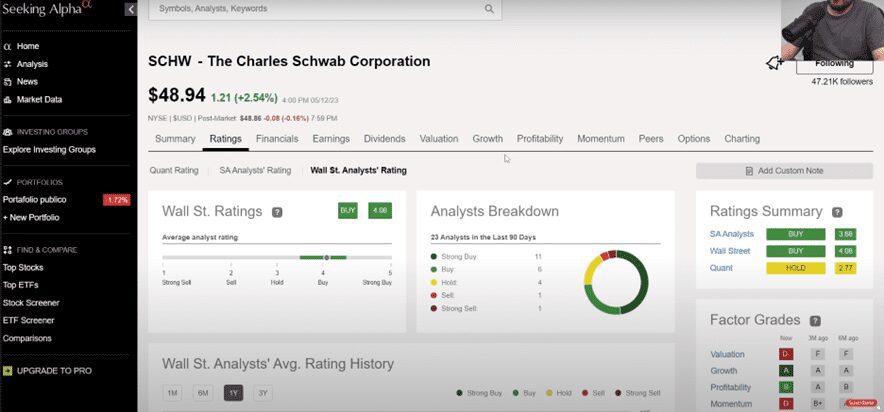Select the 6M rating history range

[202, 393]
